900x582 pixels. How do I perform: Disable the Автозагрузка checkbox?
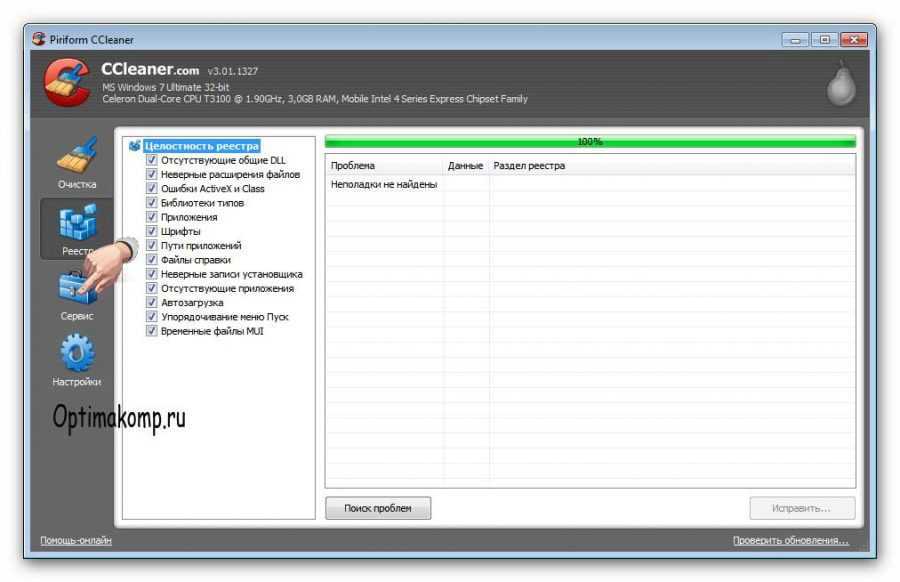point(152,302)
